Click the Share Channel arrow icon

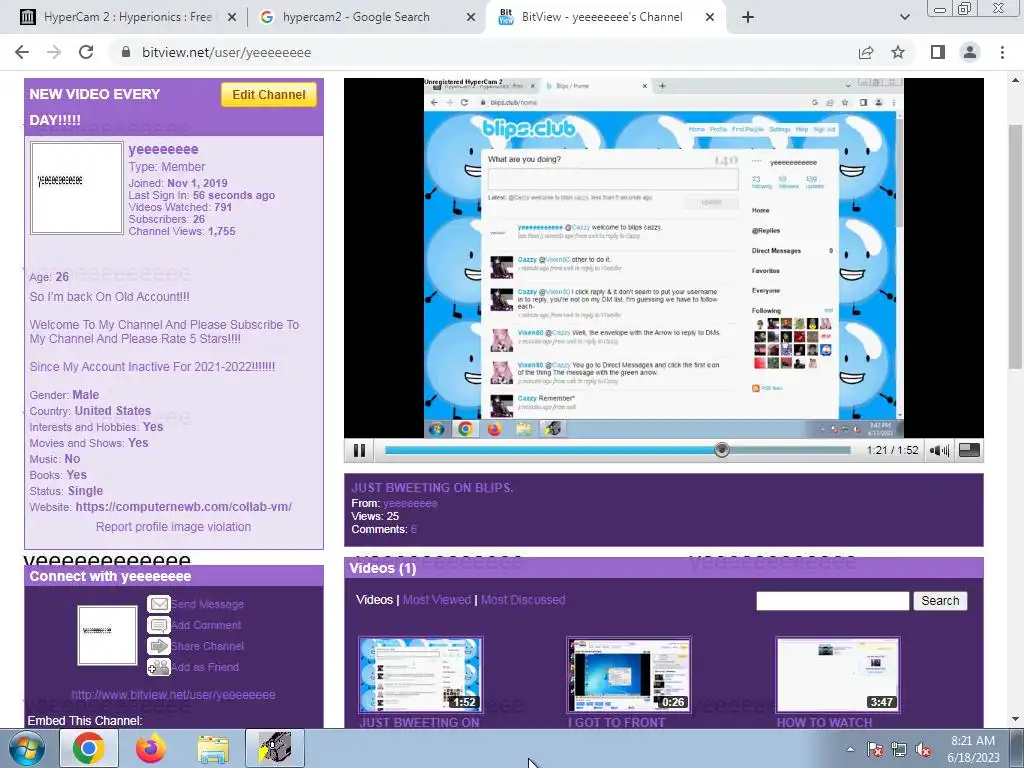159,646
